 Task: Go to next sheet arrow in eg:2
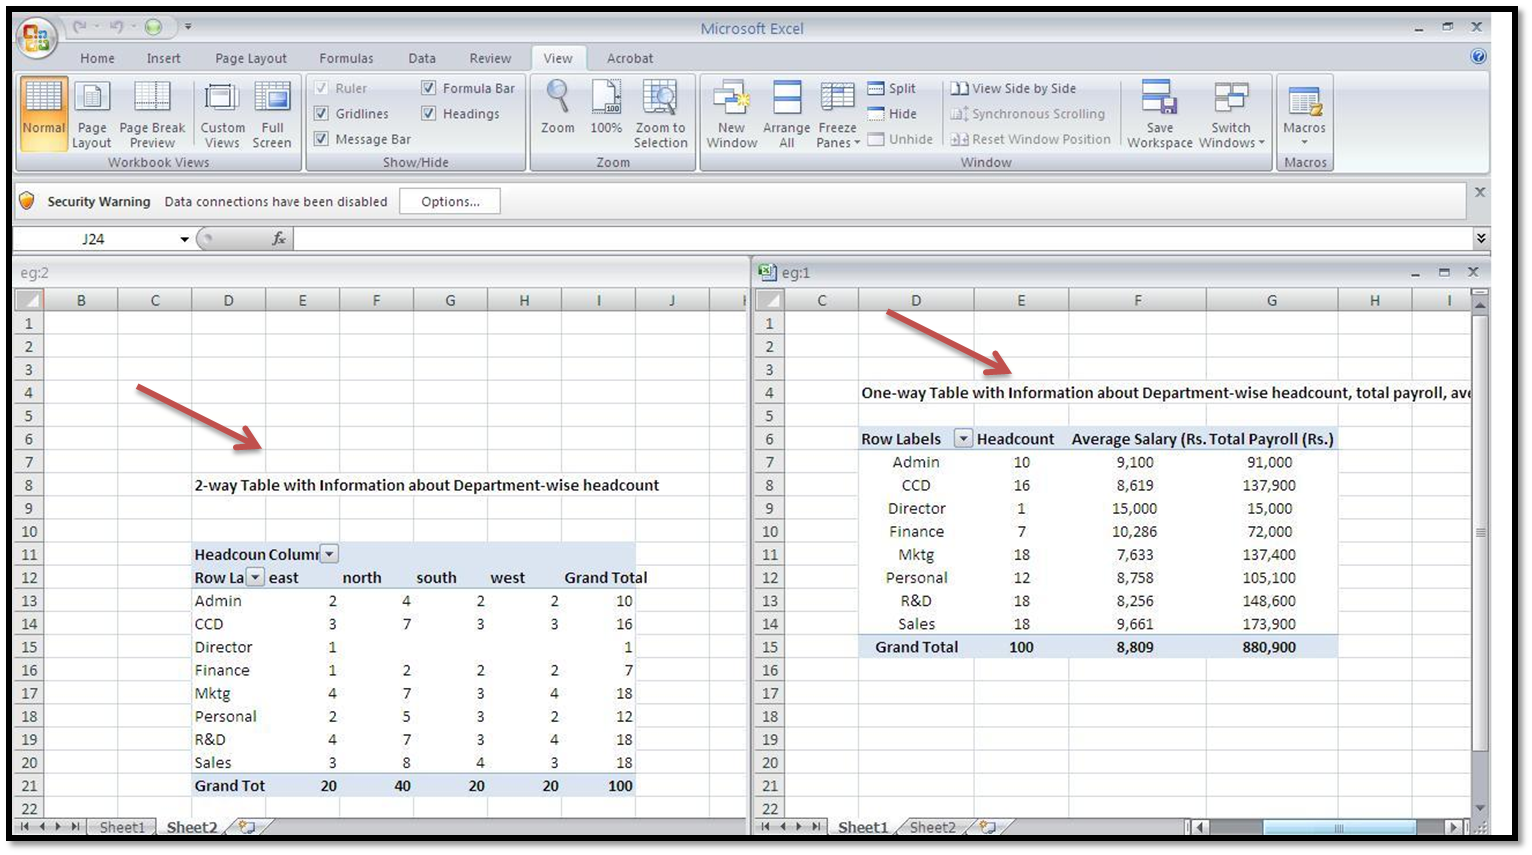pyautogui.click(x=58, y=827)
